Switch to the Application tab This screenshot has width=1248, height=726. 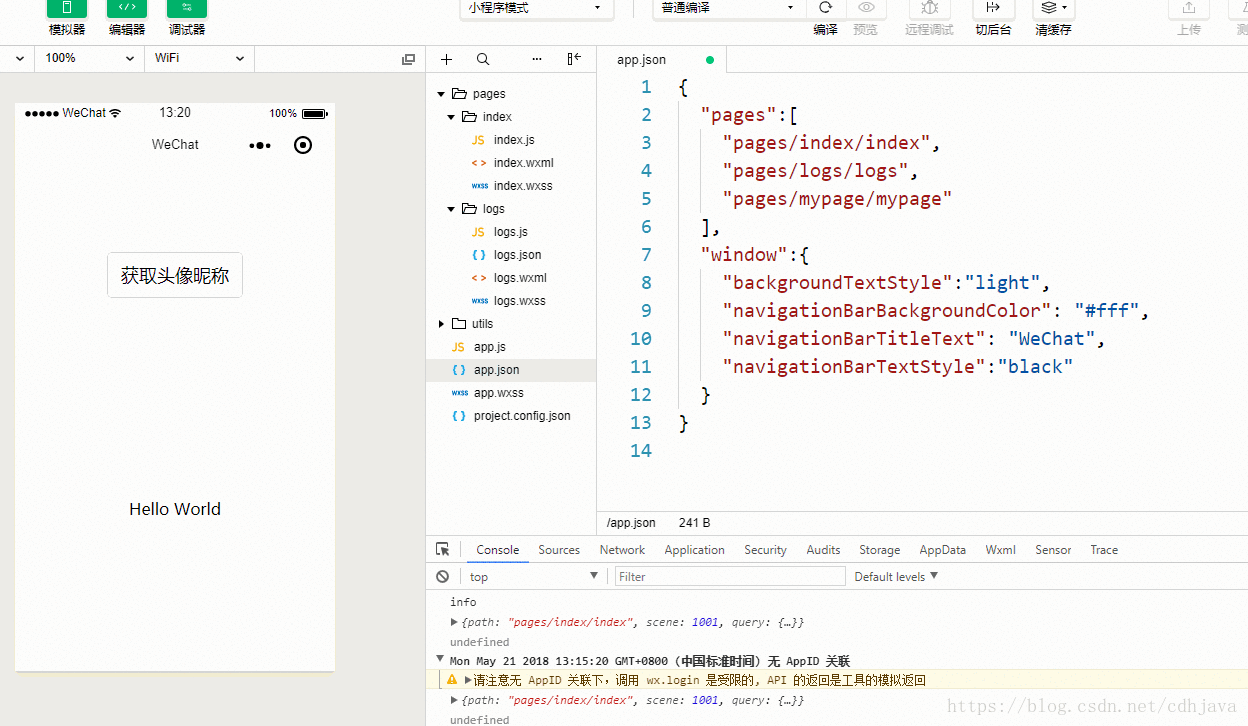[x=694, y=550]
